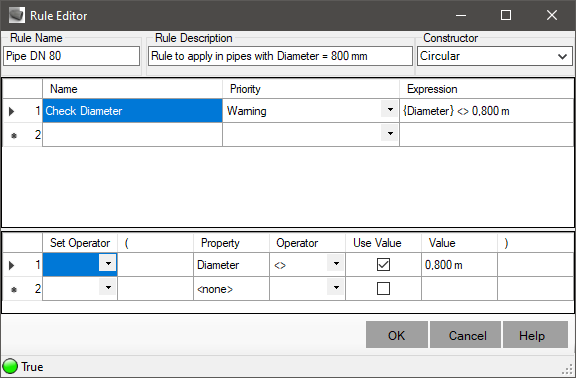Image resolution: width=576 pixels, height=378 pixels.
Task: Open the Constructor dropdown showing Circular
Action: (x=562, y=57)
